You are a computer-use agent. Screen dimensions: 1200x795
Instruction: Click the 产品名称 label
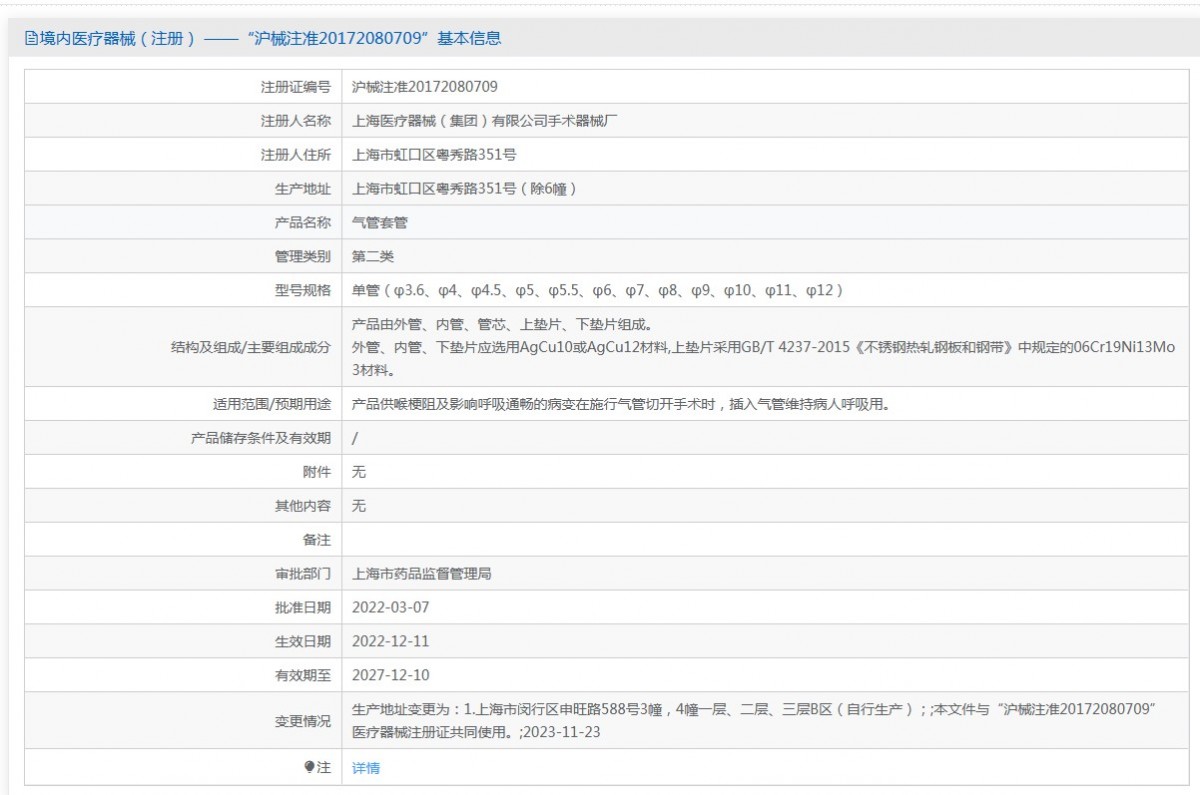(303, 222)
